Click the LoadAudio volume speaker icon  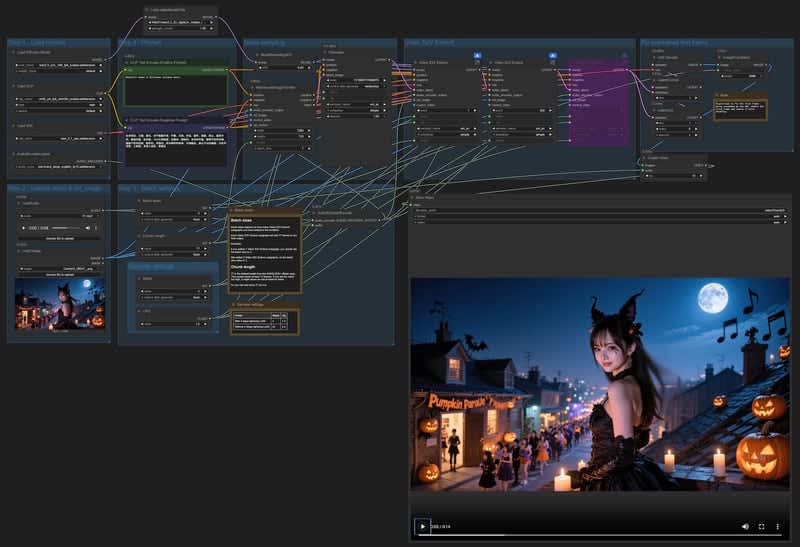pyautogui.click(x=87, y=228)
